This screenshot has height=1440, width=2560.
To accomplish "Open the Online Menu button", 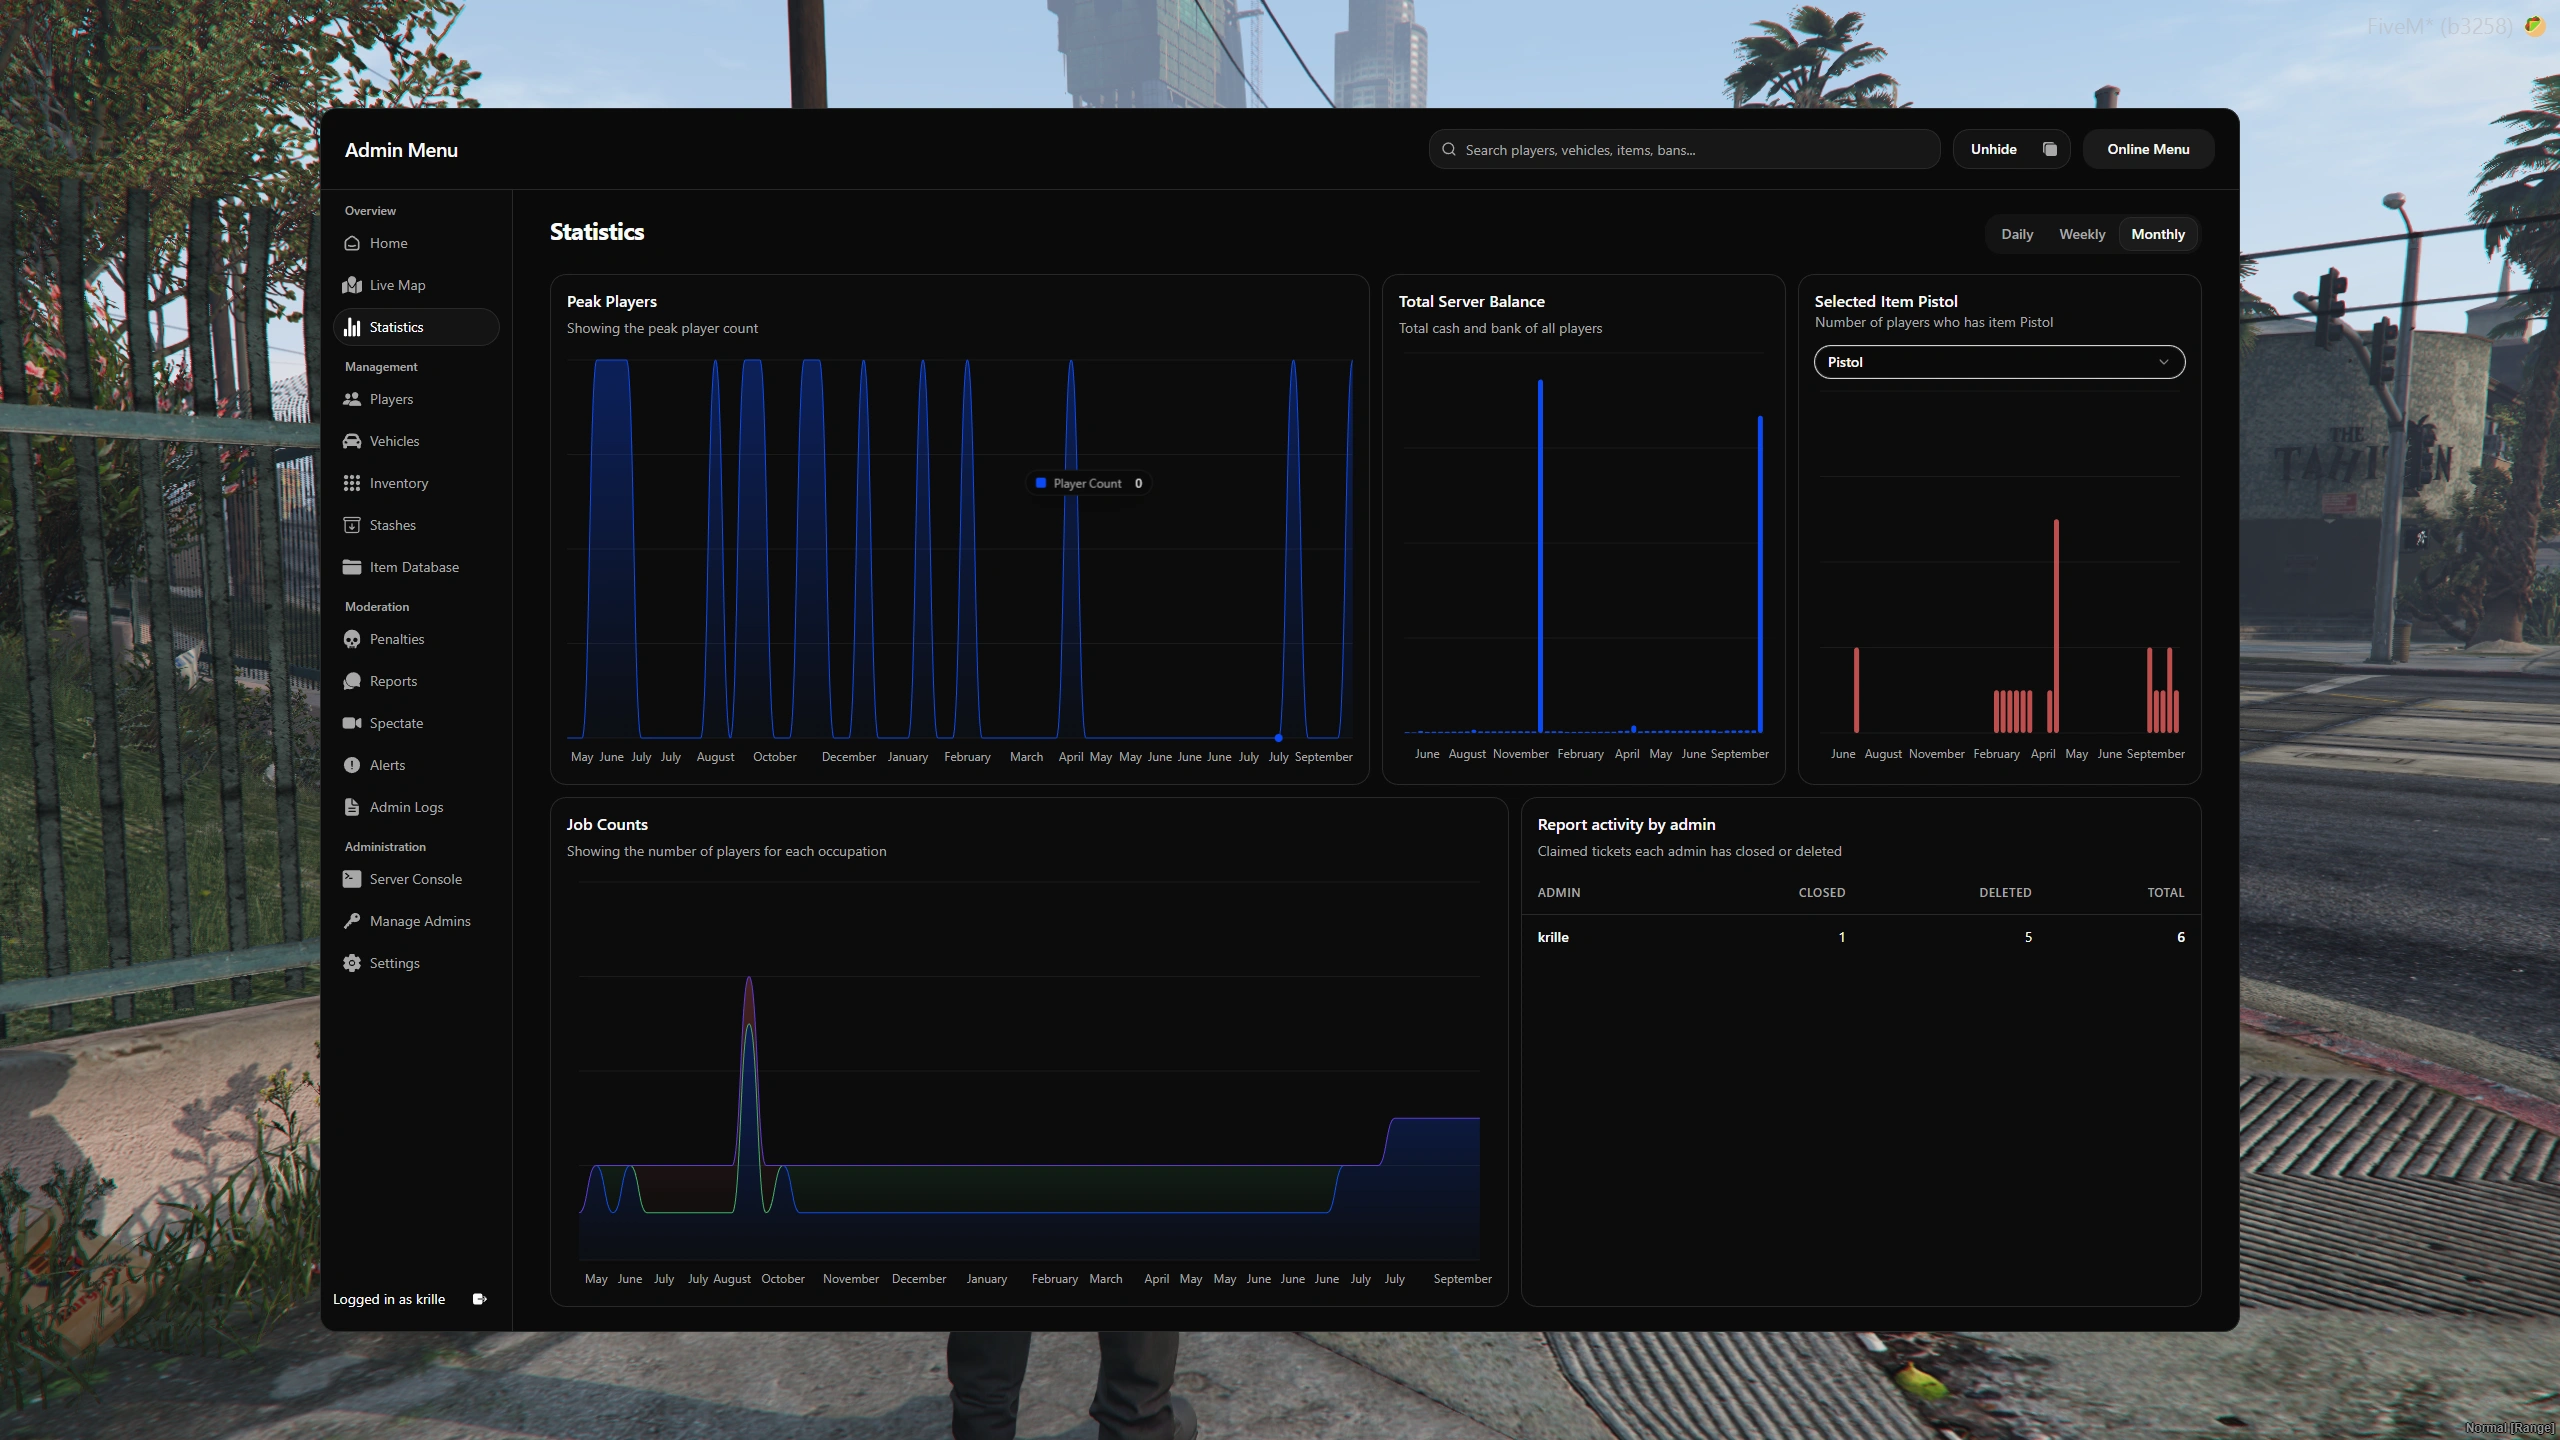I will [2148, 149].
